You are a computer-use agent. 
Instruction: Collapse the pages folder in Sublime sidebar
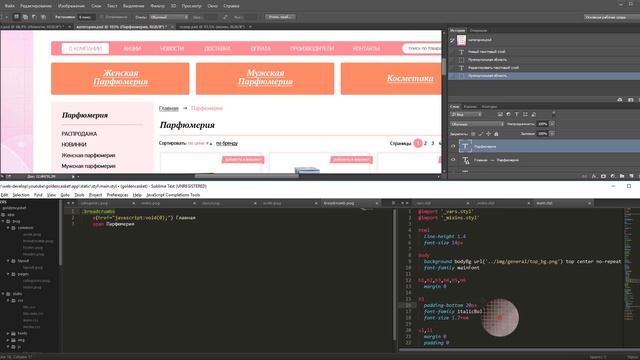pyautogui.click(x=8, y=274)
